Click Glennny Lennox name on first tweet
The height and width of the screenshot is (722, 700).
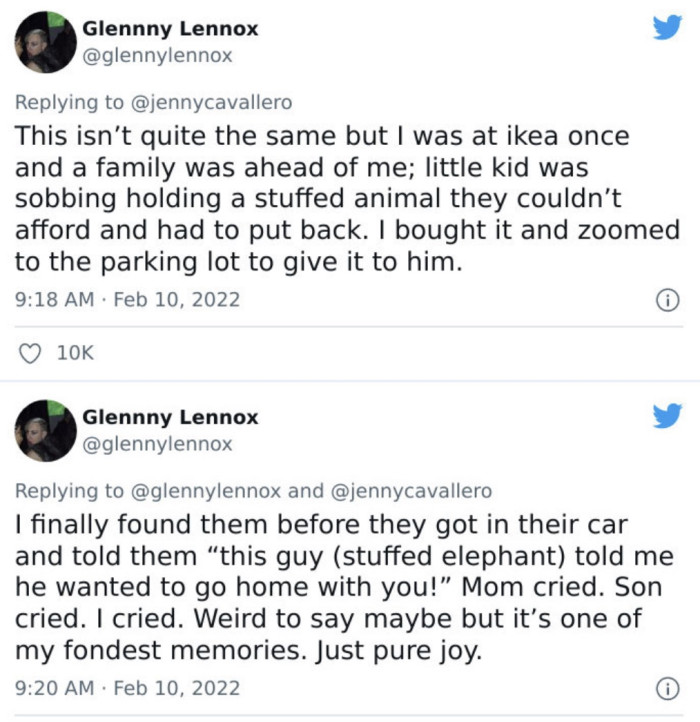[x=170, y=29]
